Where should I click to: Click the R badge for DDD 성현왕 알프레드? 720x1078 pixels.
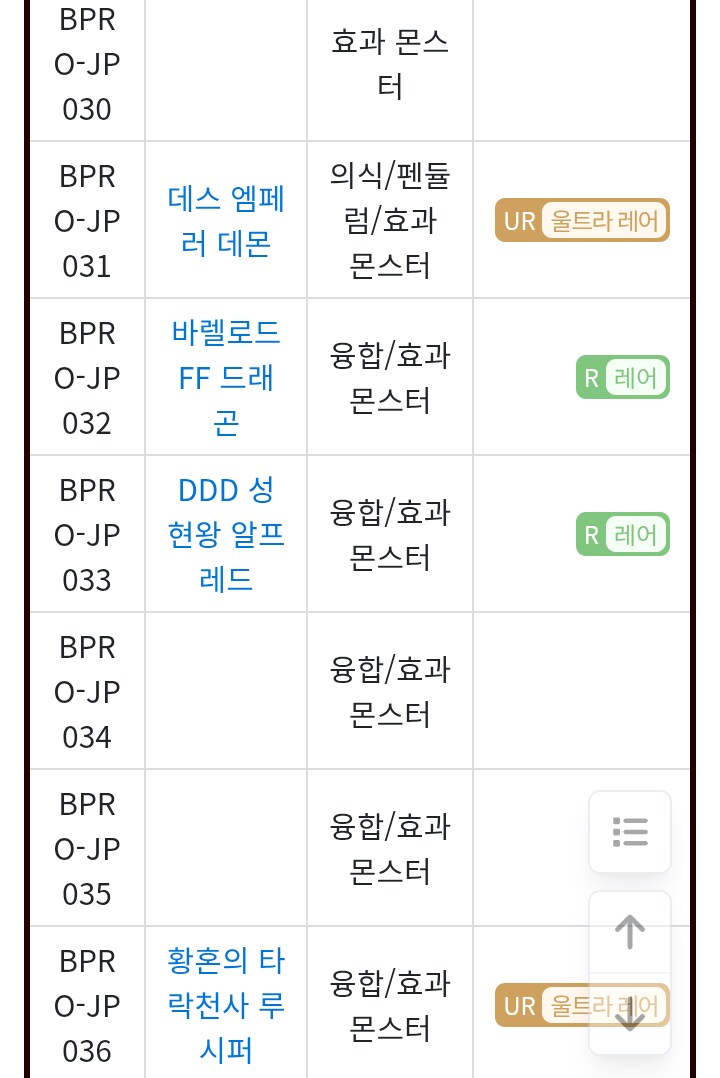[591, 535]
